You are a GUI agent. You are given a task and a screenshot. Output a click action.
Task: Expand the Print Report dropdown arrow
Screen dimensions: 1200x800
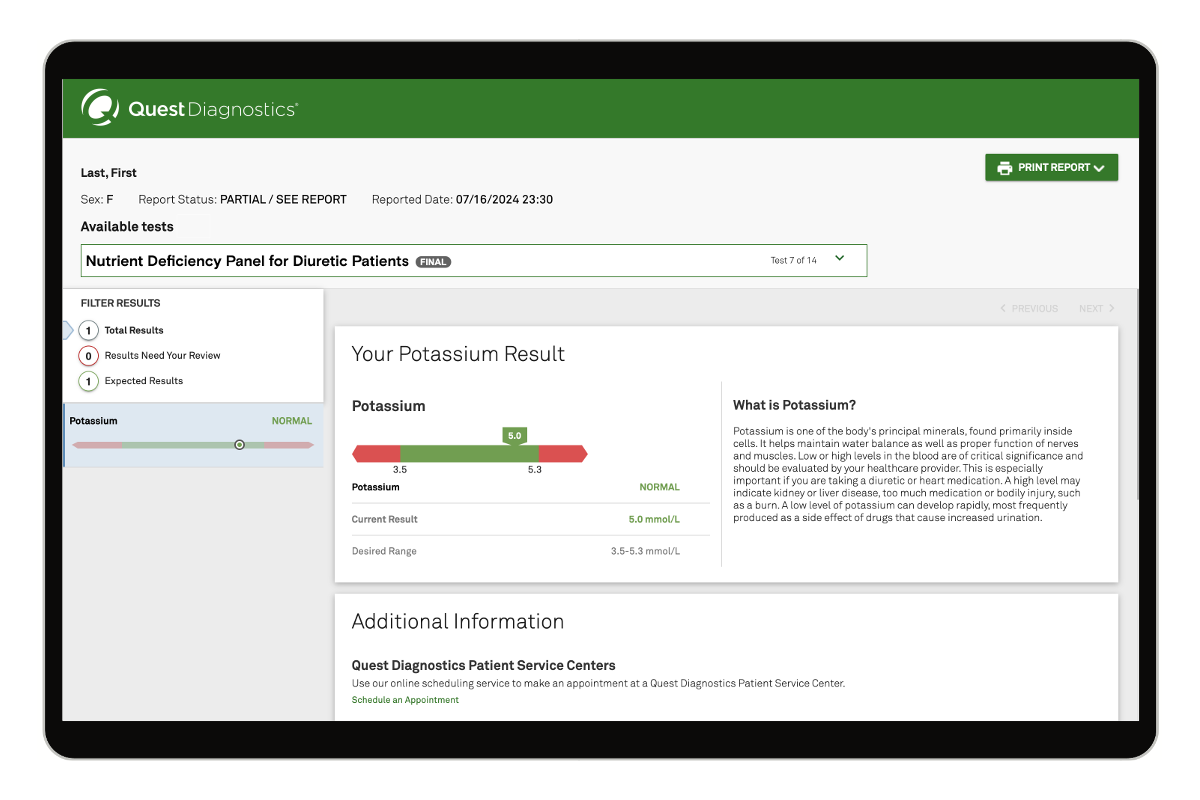coord(1099,168)
